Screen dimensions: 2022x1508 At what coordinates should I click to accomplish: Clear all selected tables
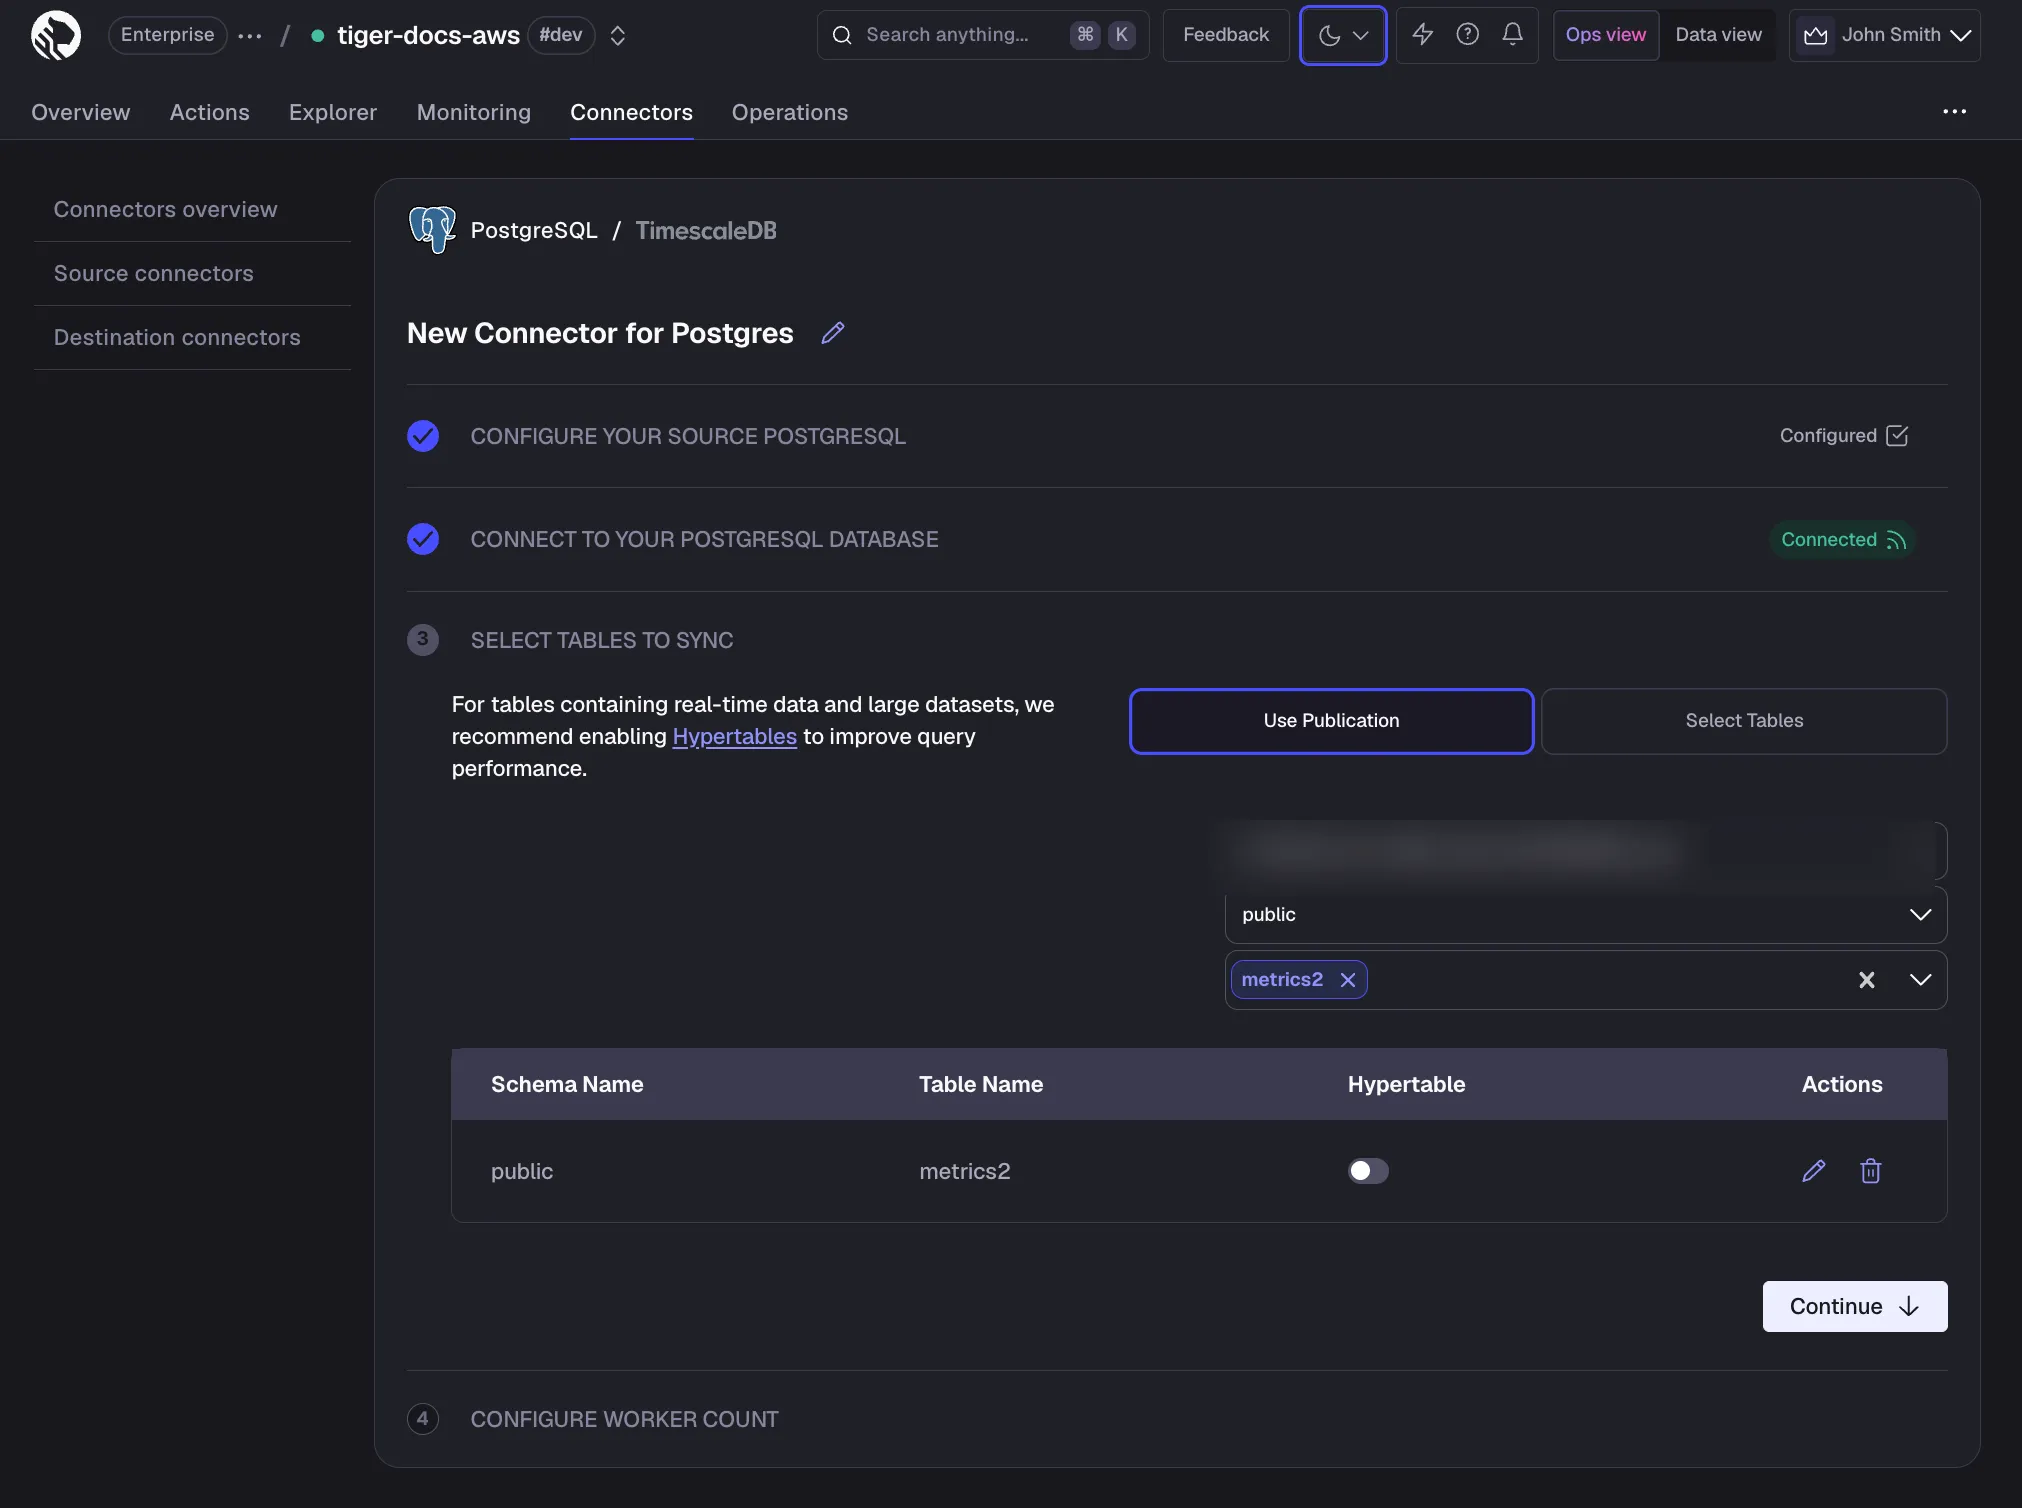click(x=1867, y=980)
